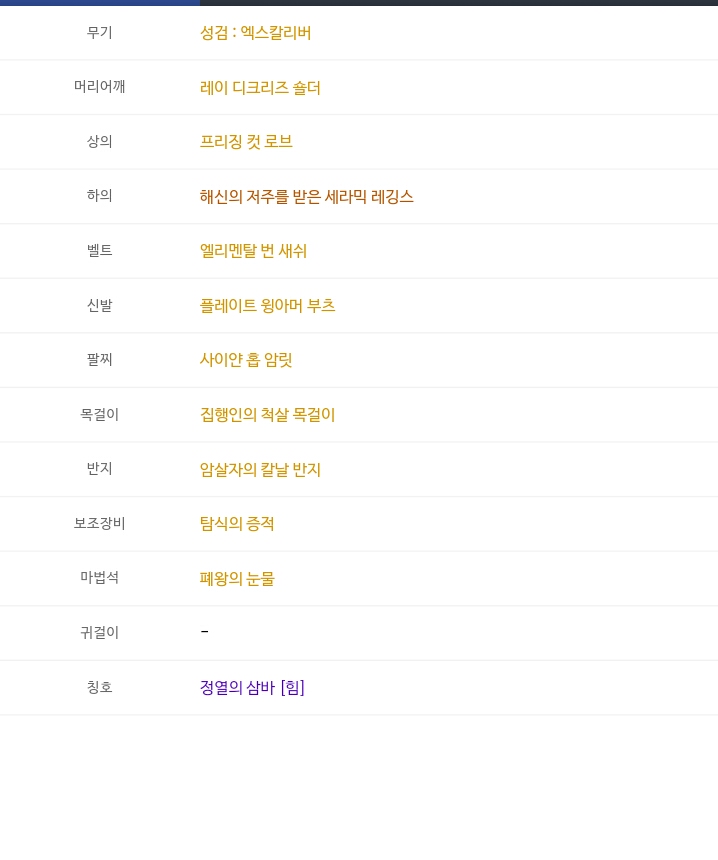Click the 무기 row label
Viewport: 718px width, 860px height.
coord(99,33)
